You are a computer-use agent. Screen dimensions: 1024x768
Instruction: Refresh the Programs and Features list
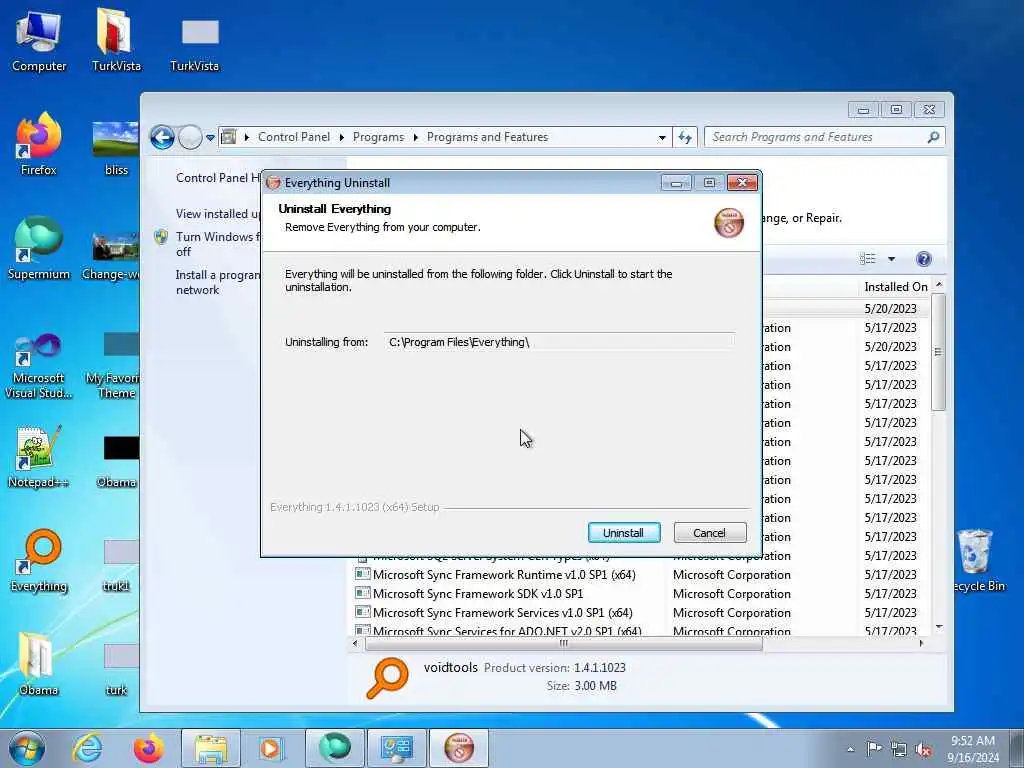[684, 137]
